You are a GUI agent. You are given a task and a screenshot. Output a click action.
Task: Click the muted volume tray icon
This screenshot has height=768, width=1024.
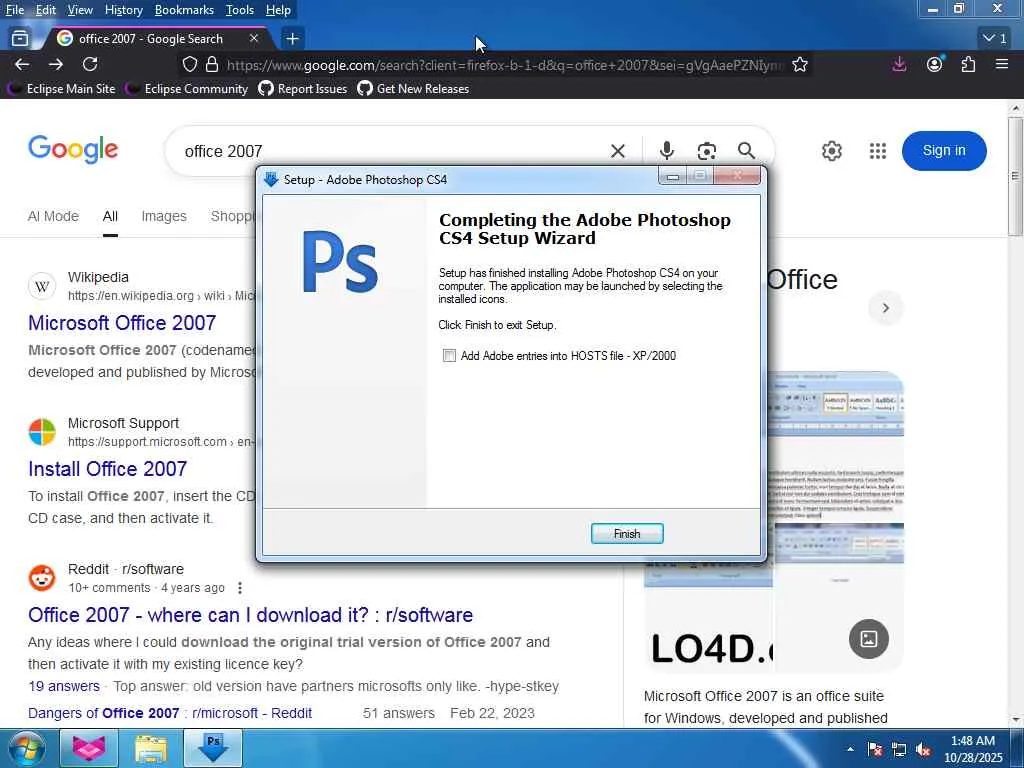923,750
